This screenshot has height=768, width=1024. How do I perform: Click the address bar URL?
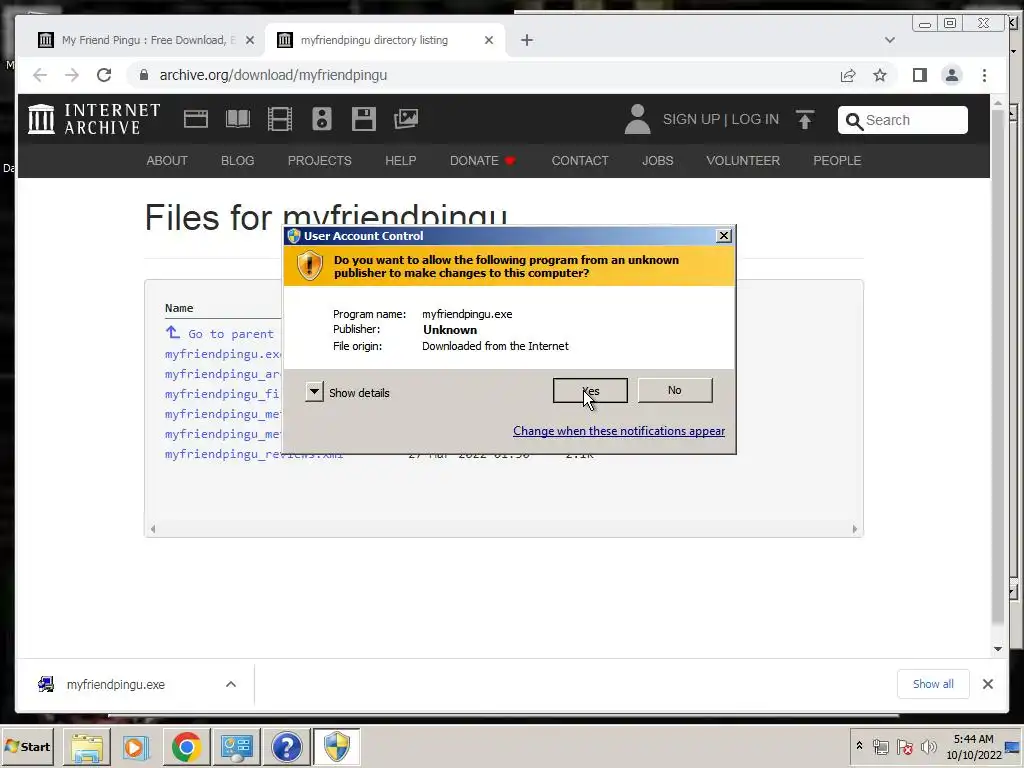273,75
